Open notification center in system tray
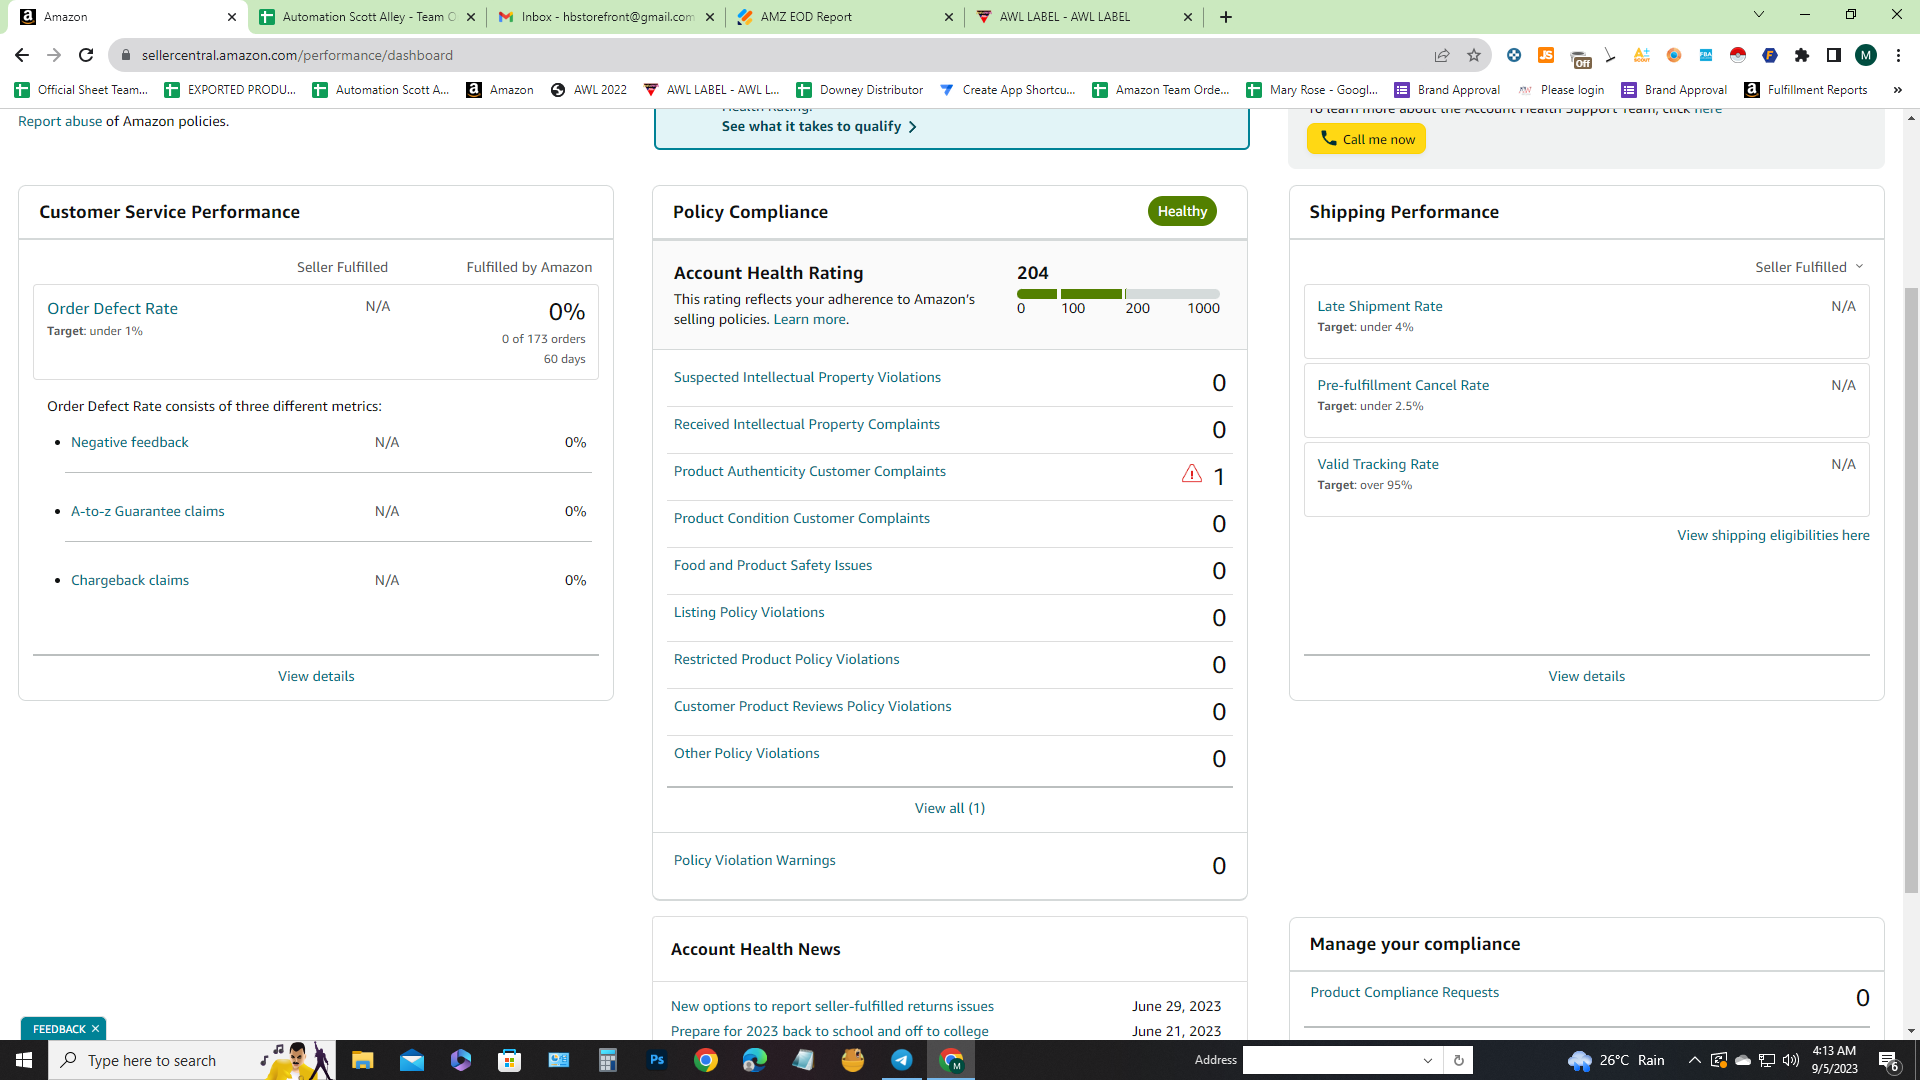Image resolution: width=1920 pixels, height=1080 pixels. pyautogui.click(x=1889, y=1060)
